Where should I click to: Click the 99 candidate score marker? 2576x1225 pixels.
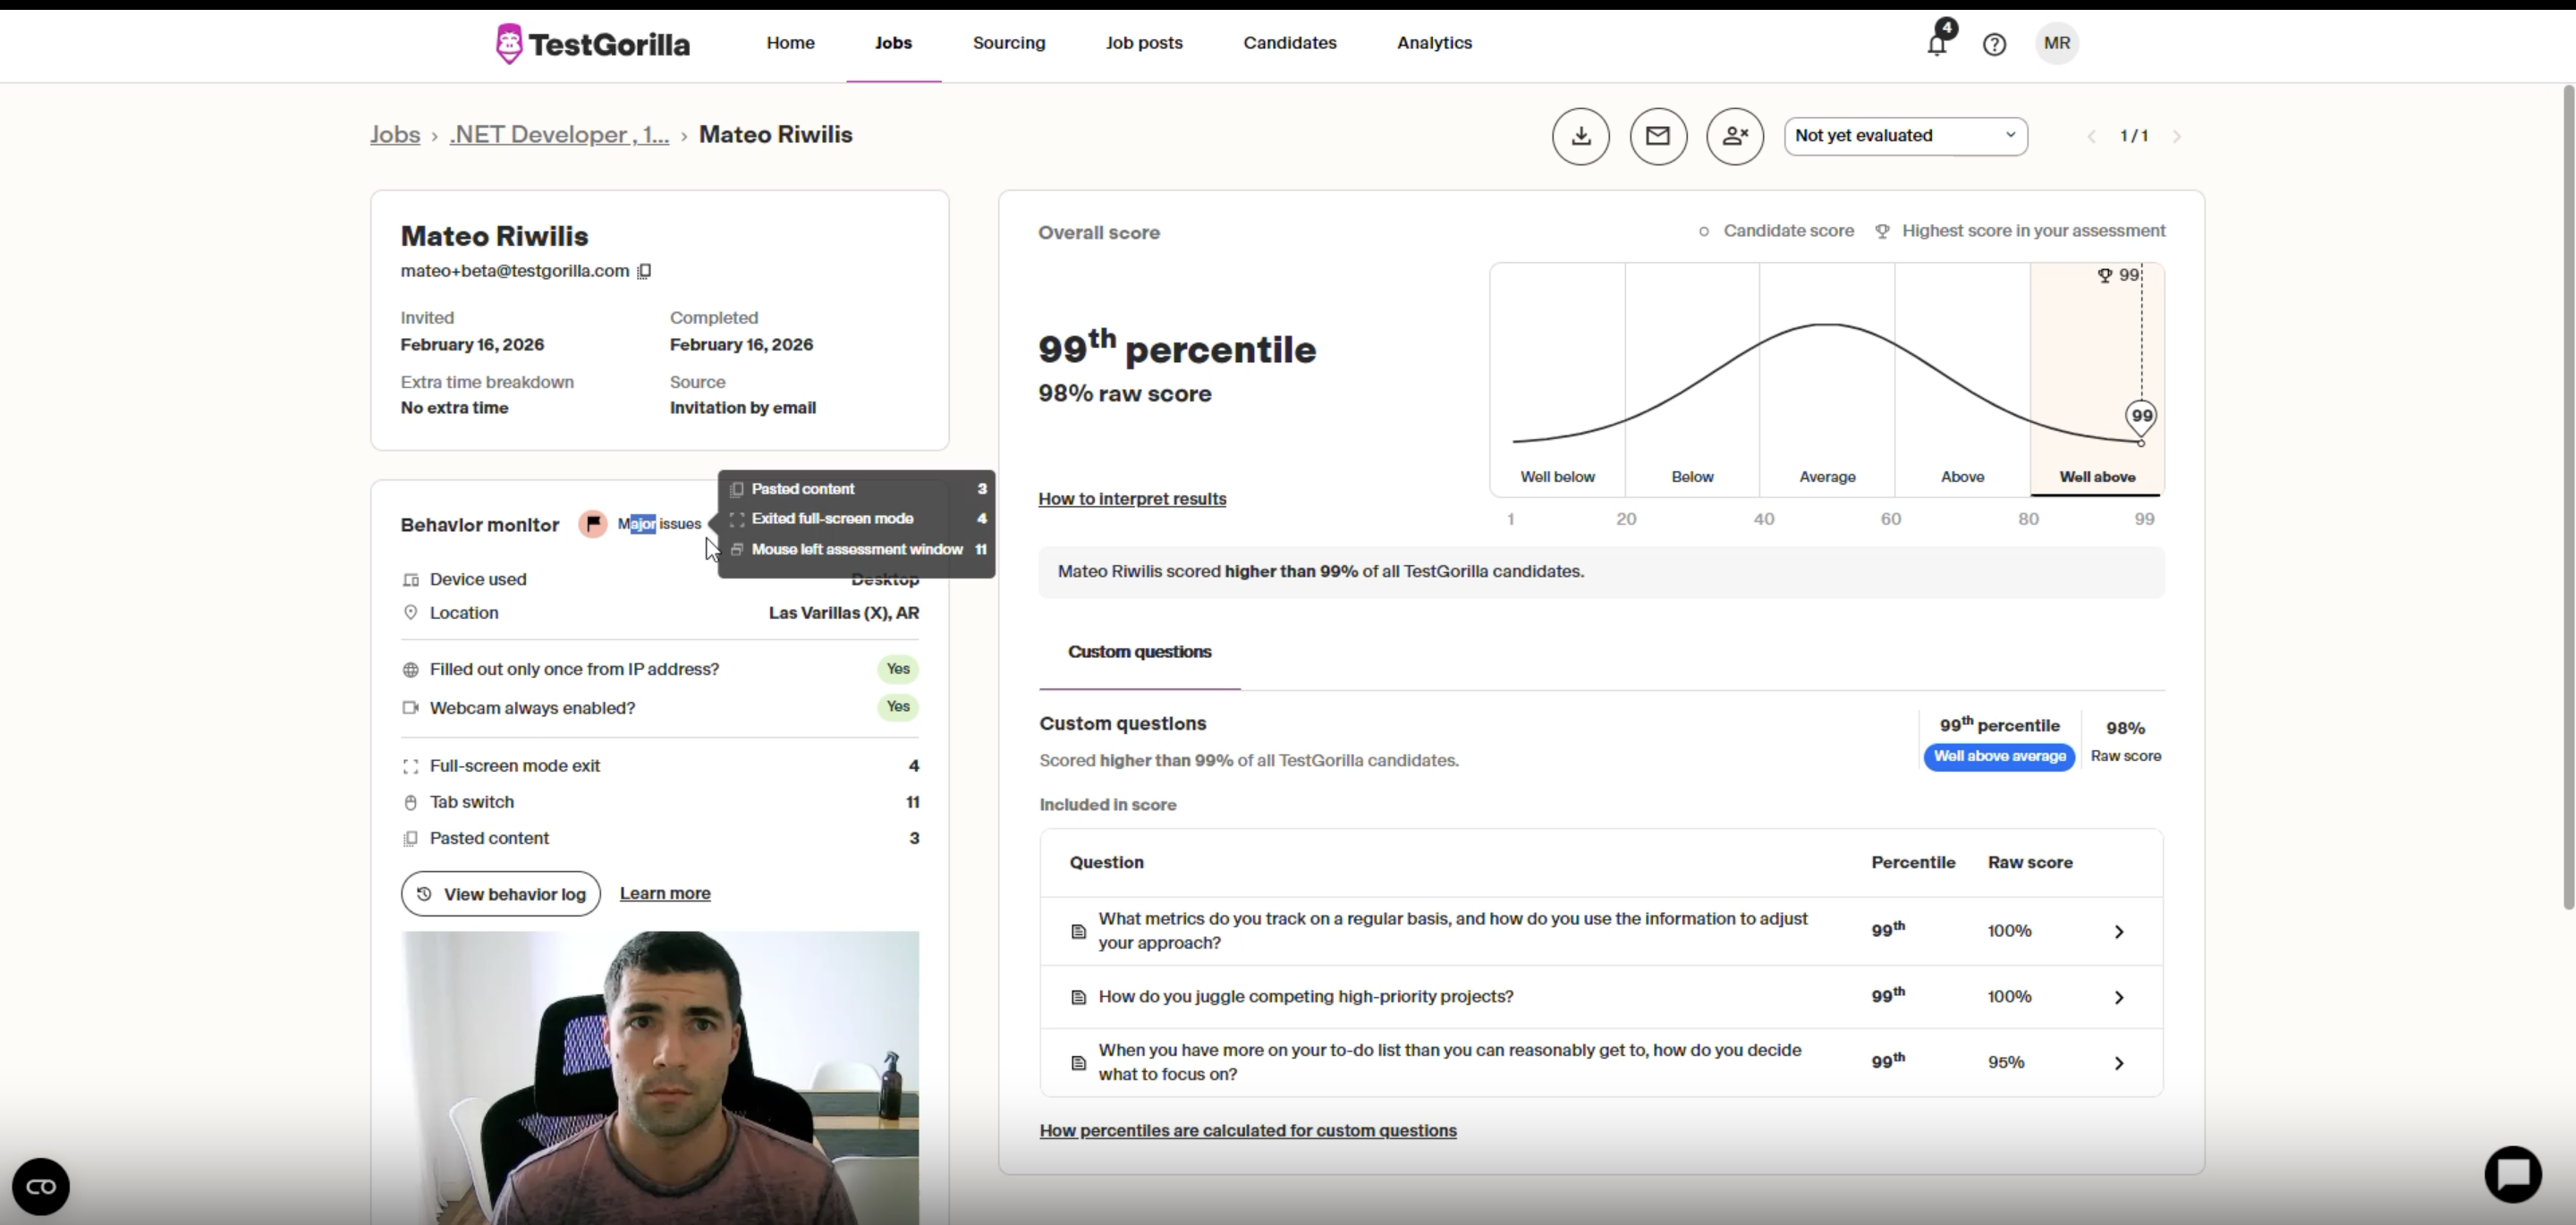click(2141, 416)
